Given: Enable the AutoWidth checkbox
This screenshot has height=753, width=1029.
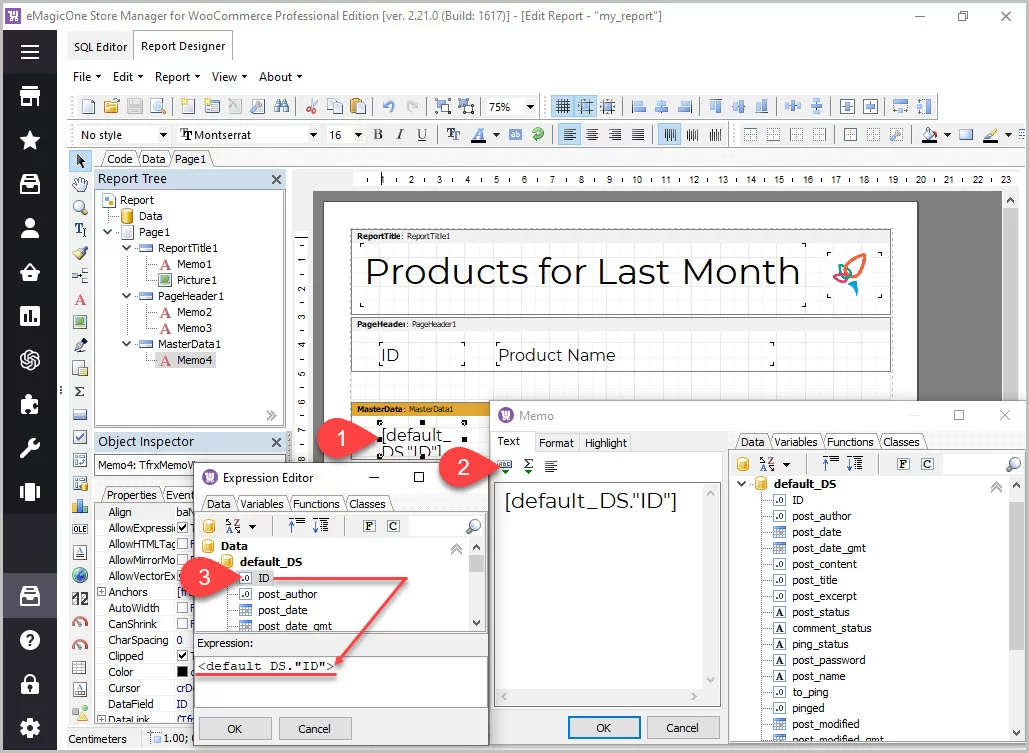Looking at the screenshot, I should pyautogui.click(x=182, y=608).
